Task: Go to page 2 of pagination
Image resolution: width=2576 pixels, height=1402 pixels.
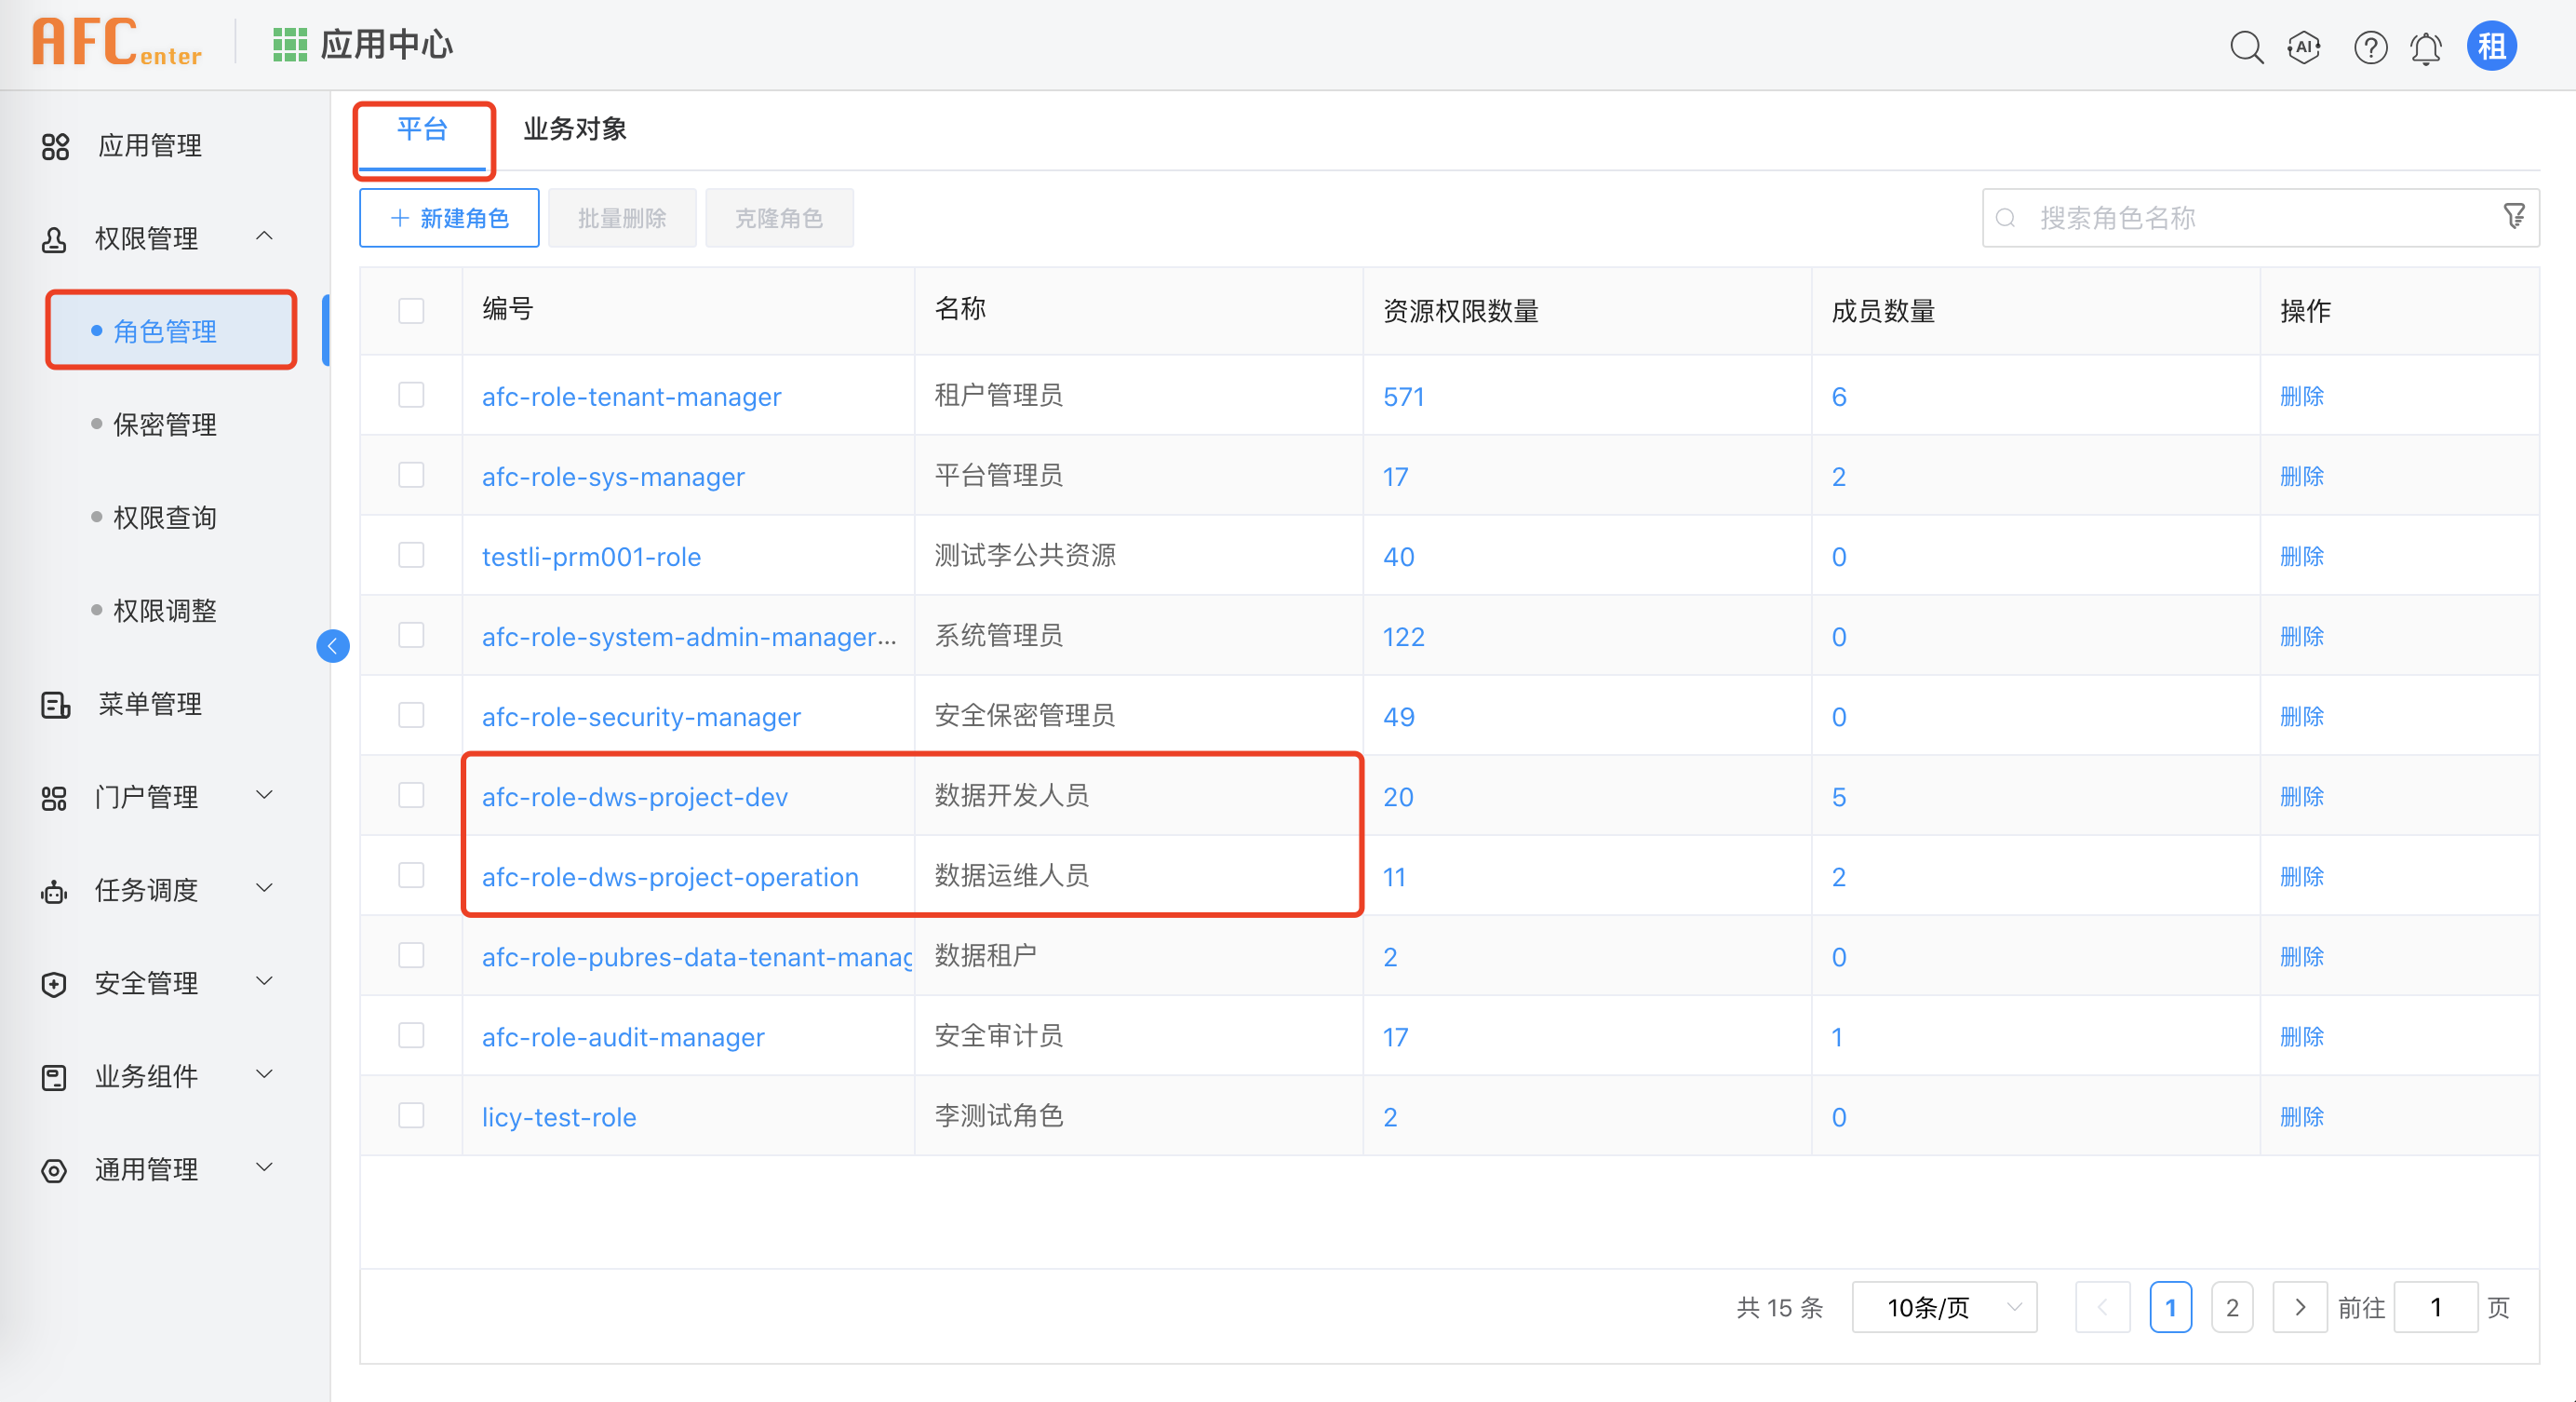Action: pyautogui.click(x=2231, y=1307)
